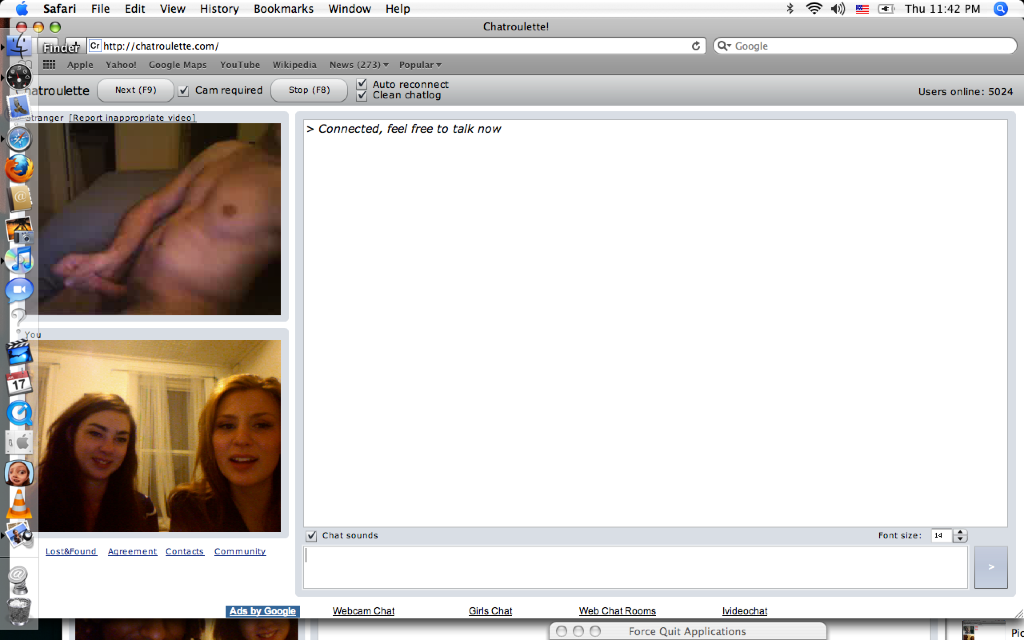Click the Font size value field
The height and width of the screenshot is (640, 1024).
pyautogui.click(x=942, y=536)
